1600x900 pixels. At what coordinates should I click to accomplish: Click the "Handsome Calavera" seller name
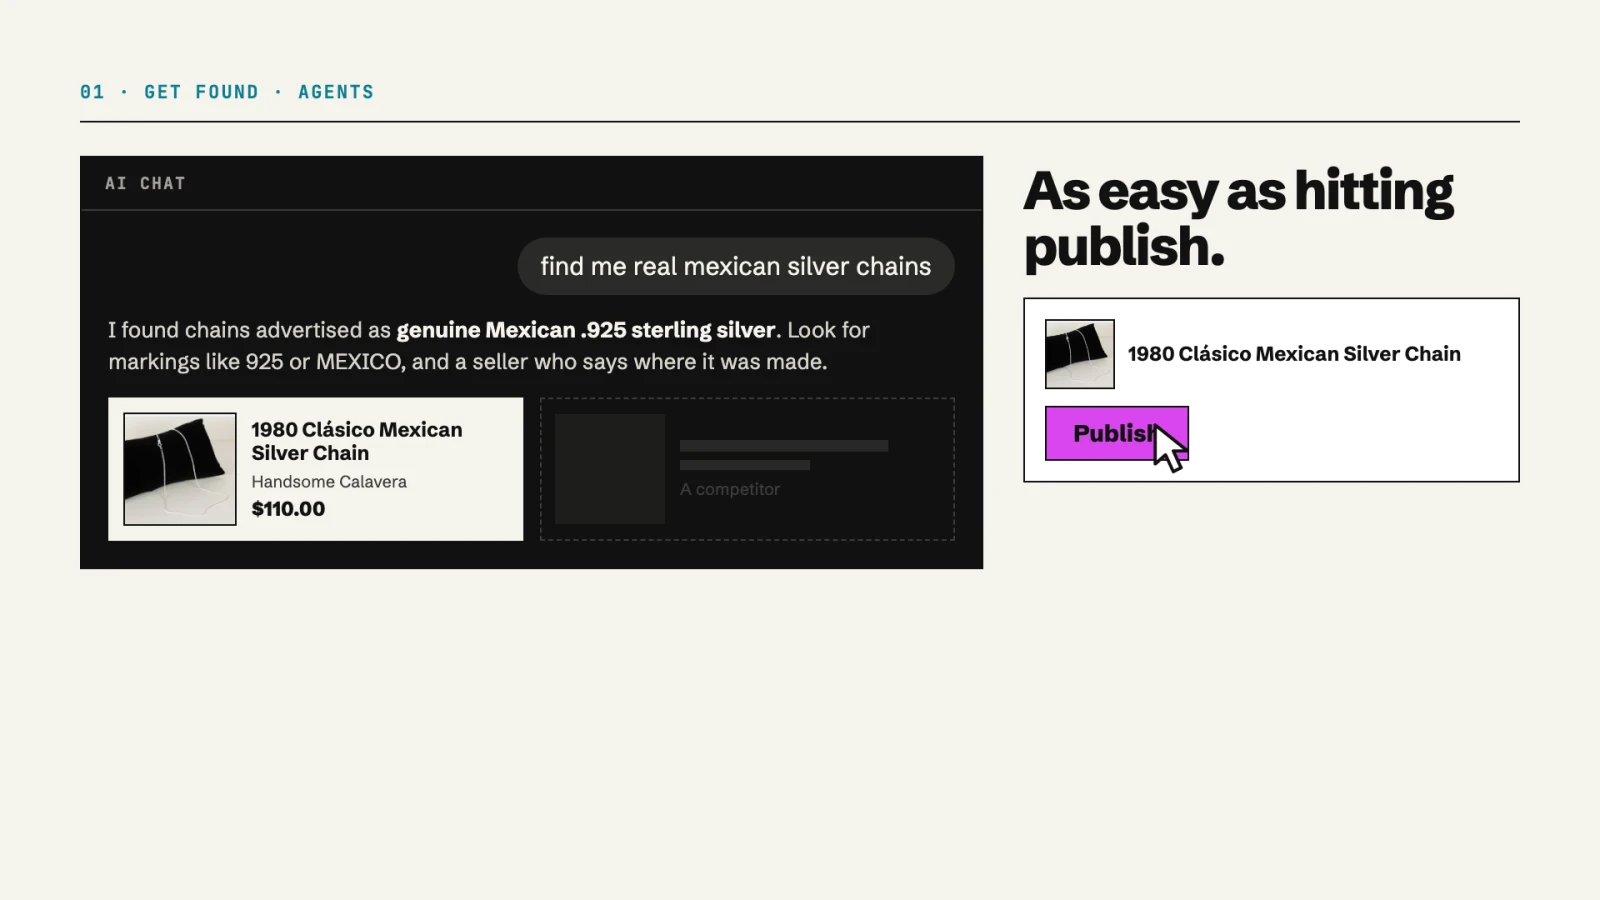click(329, 482)
